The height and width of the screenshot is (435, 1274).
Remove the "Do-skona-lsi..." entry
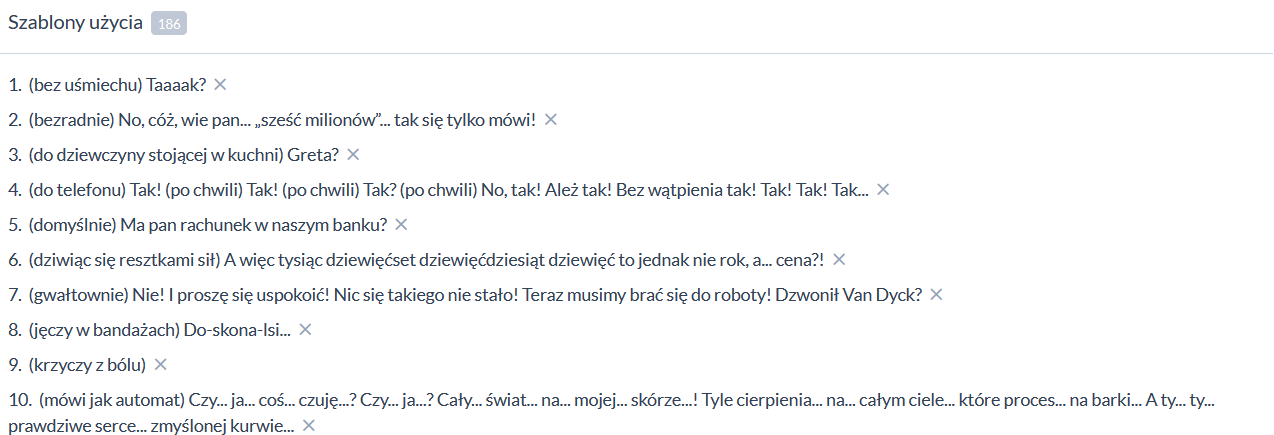pyautogui.click(x=306, y=329)
